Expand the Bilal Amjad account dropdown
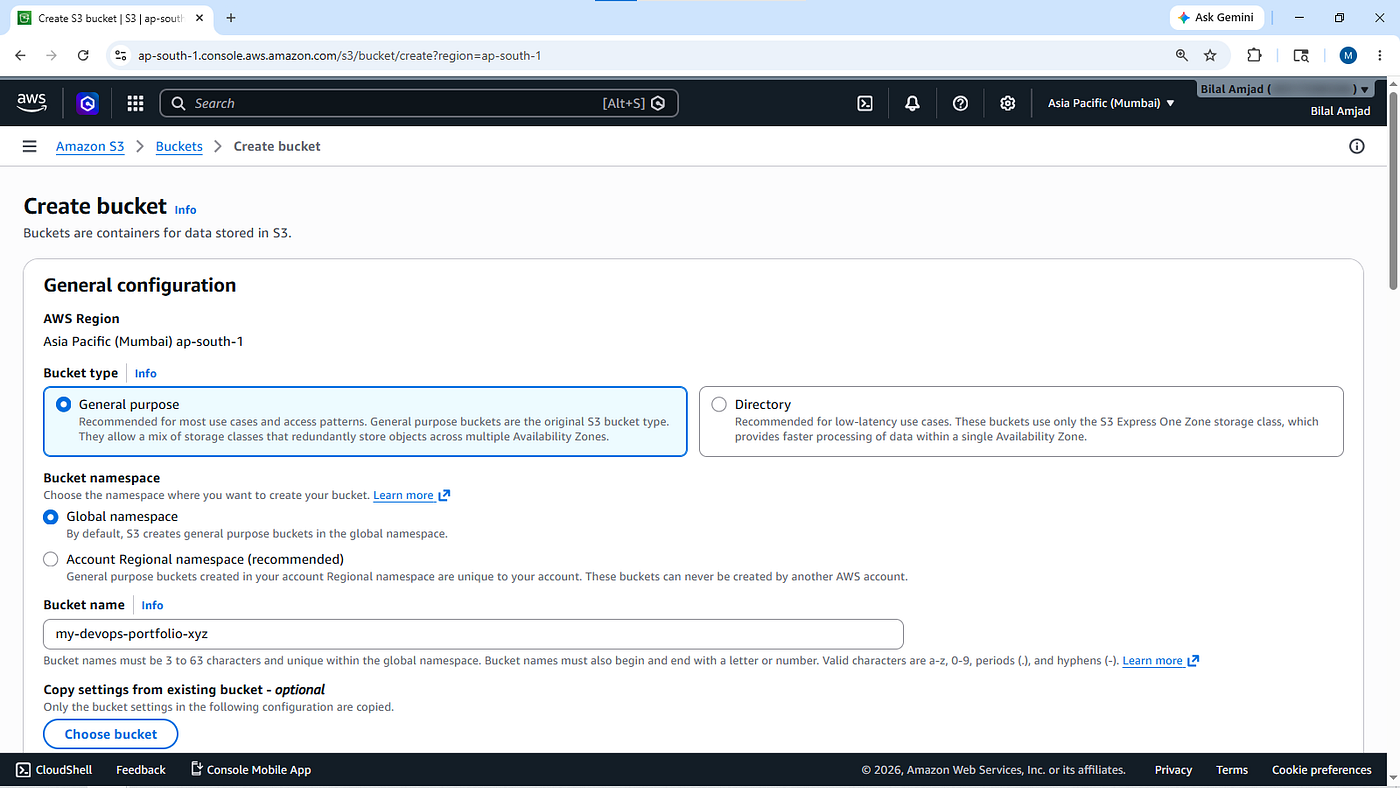The height and width of the screenshot is (788, 1400). click(1285, 89)
